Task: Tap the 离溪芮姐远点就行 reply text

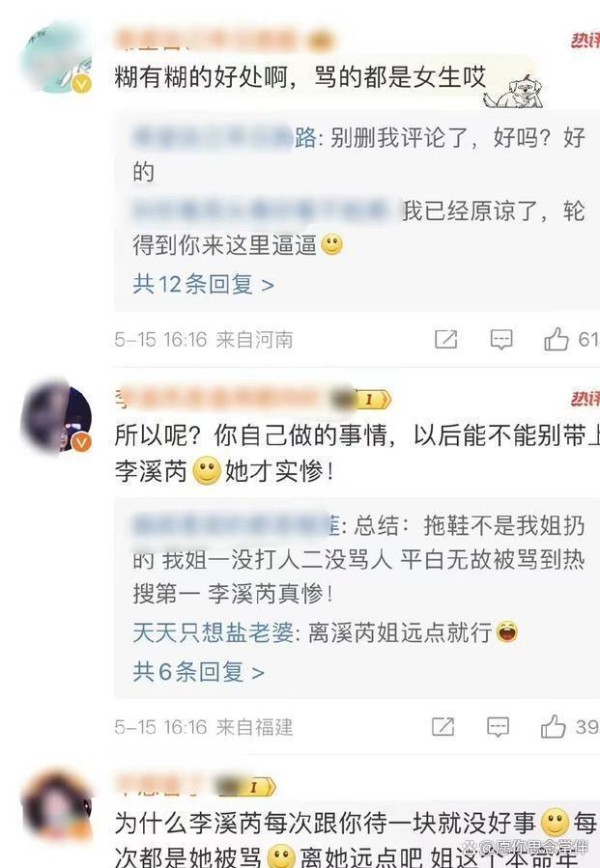Action: (x=400, y=632)
